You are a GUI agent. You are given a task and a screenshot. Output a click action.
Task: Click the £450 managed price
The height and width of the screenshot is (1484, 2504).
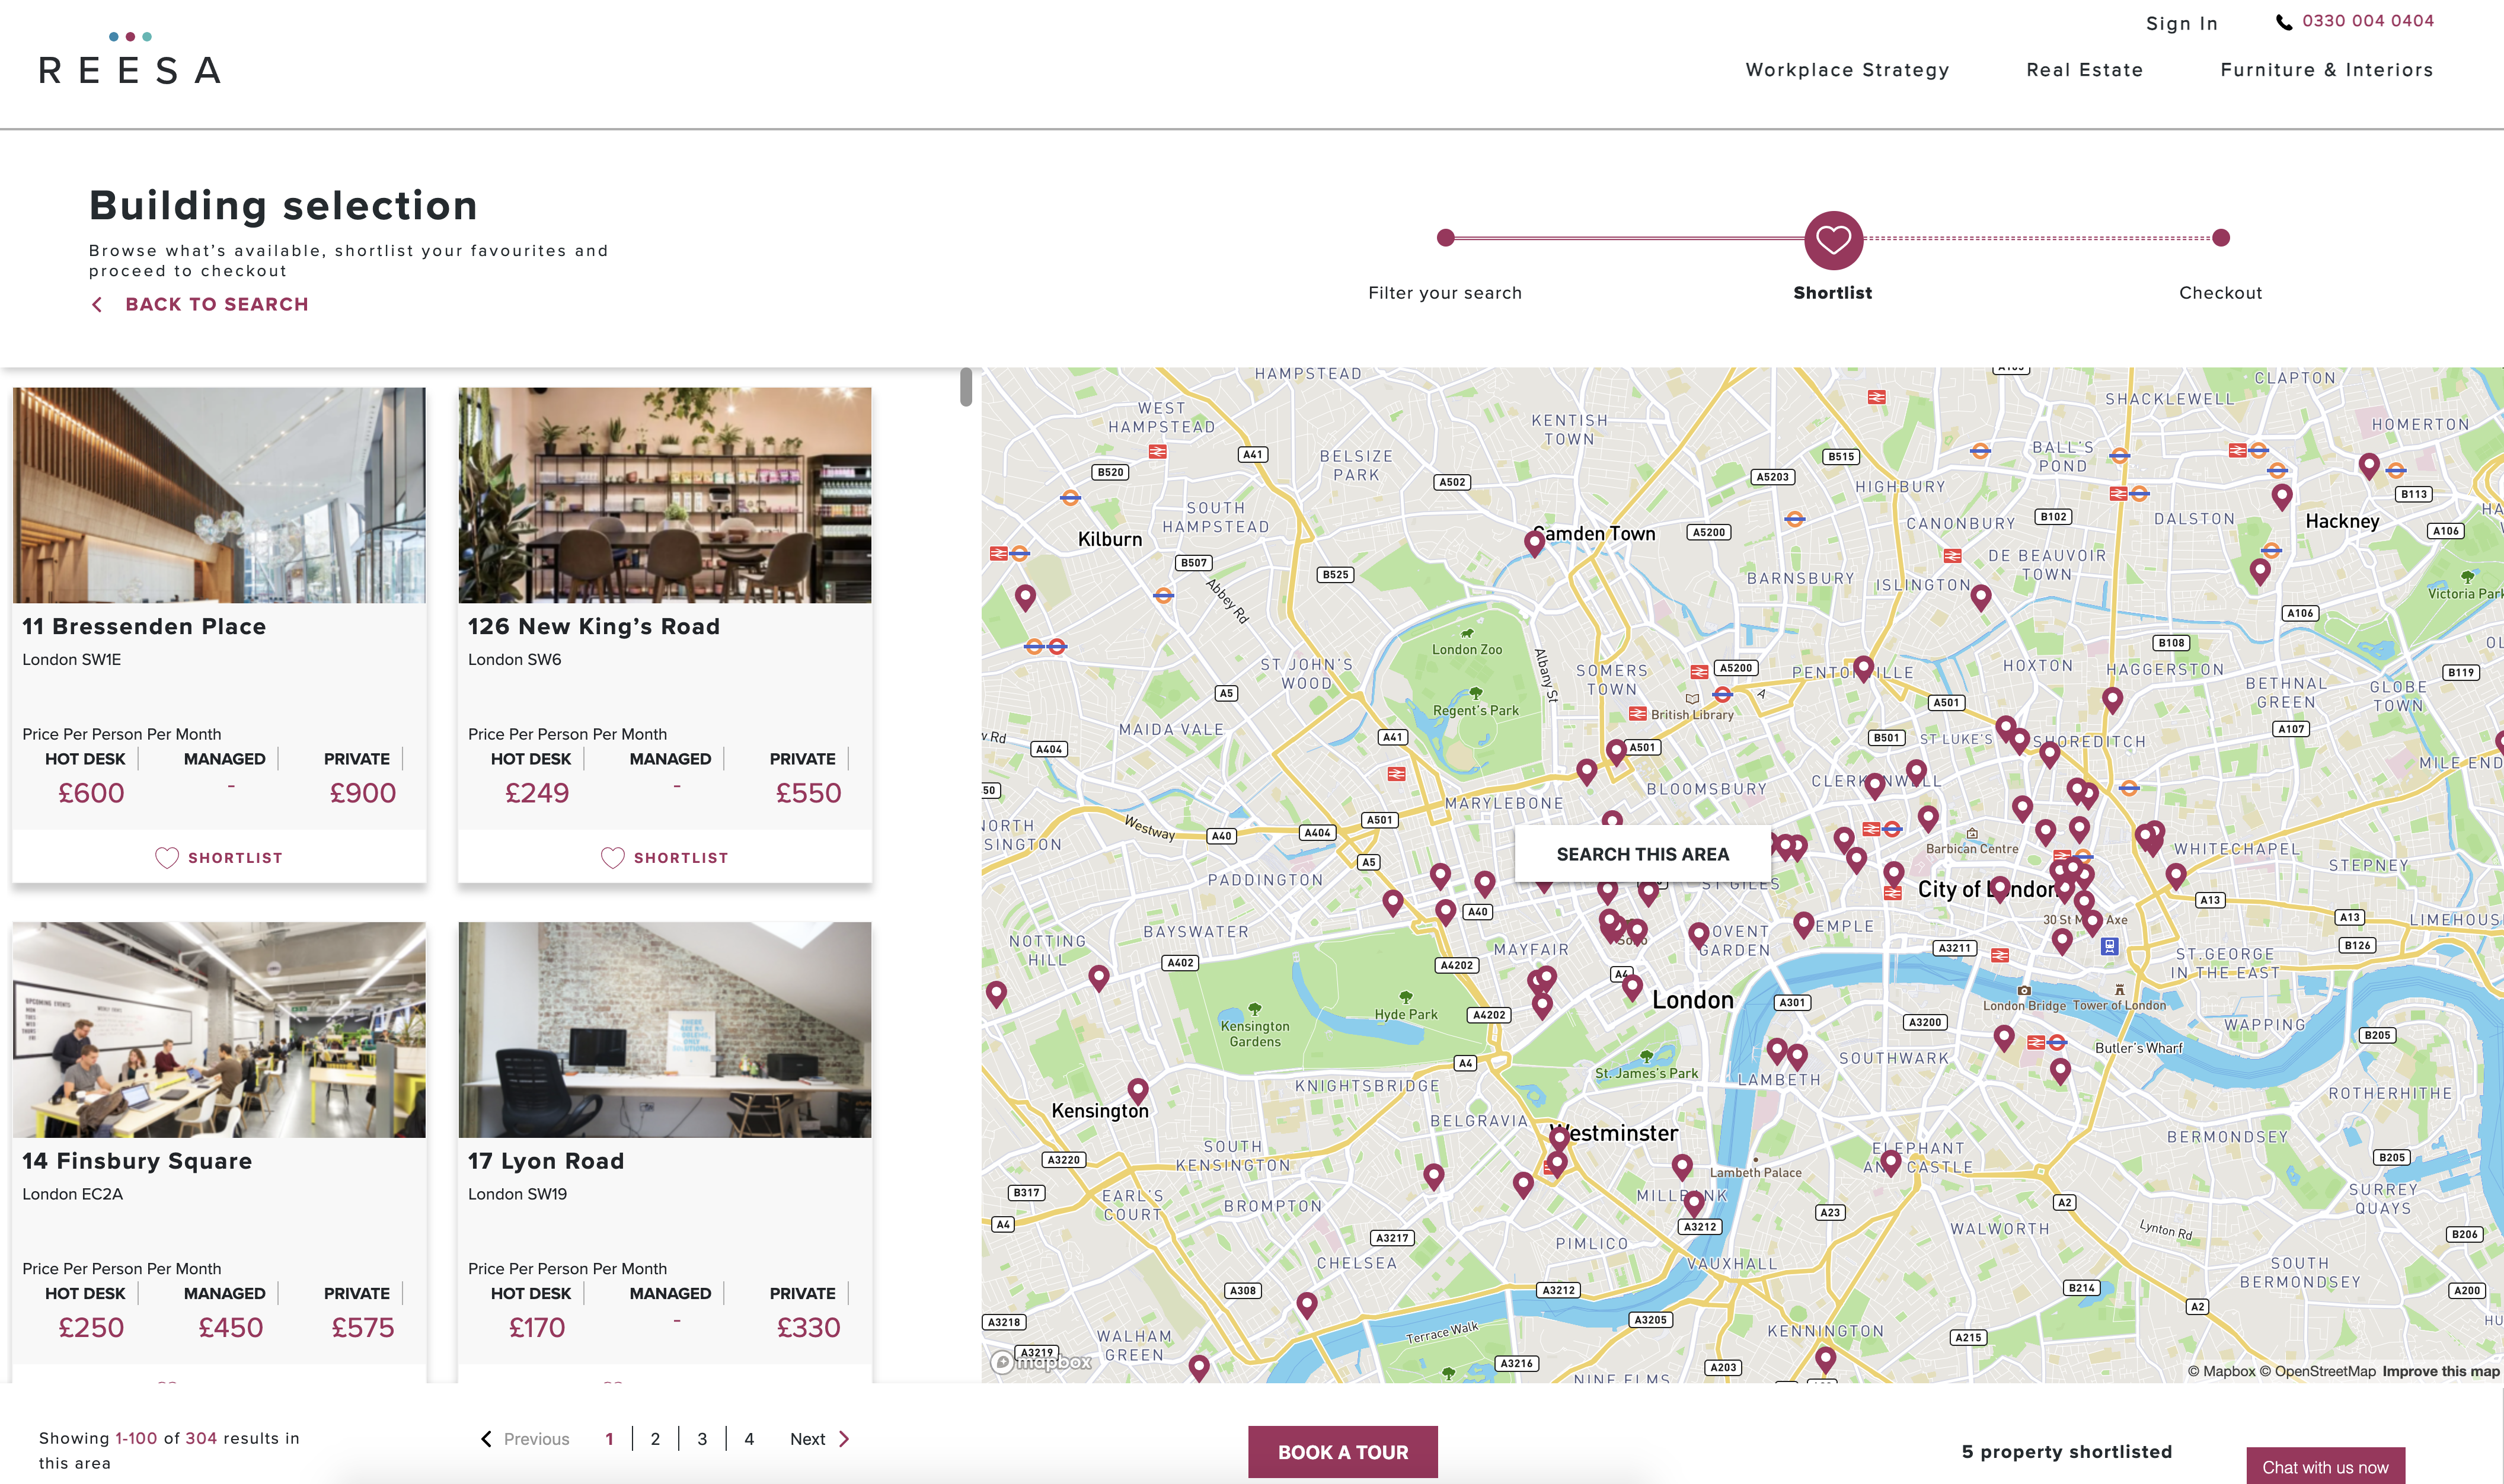click(231, 1328)
